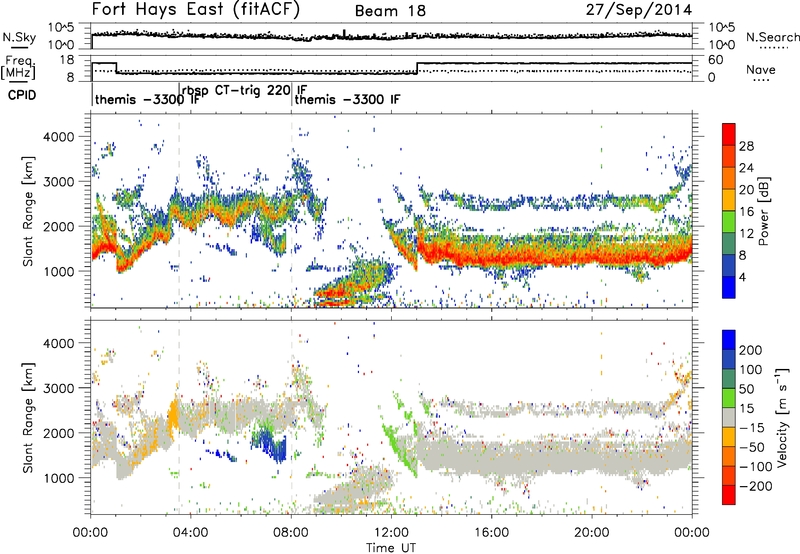800x554 pixels.
Task: Click the left '10^5' noise axis tick
Action: pos(61,27)
